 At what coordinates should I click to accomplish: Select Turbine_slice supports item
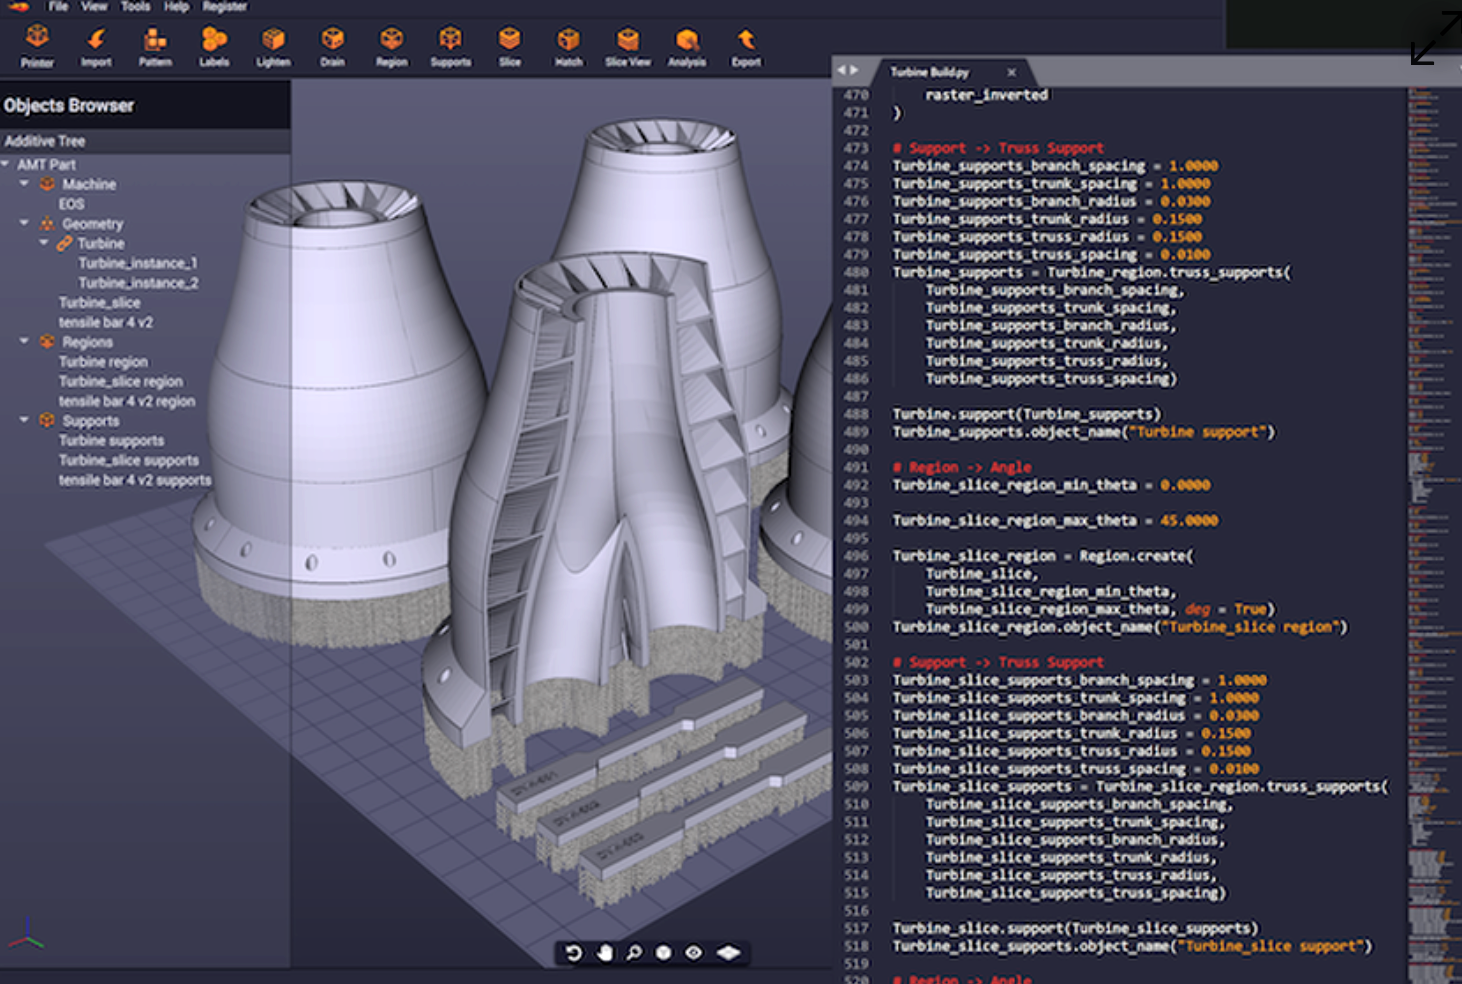click(x=129, y=460)
